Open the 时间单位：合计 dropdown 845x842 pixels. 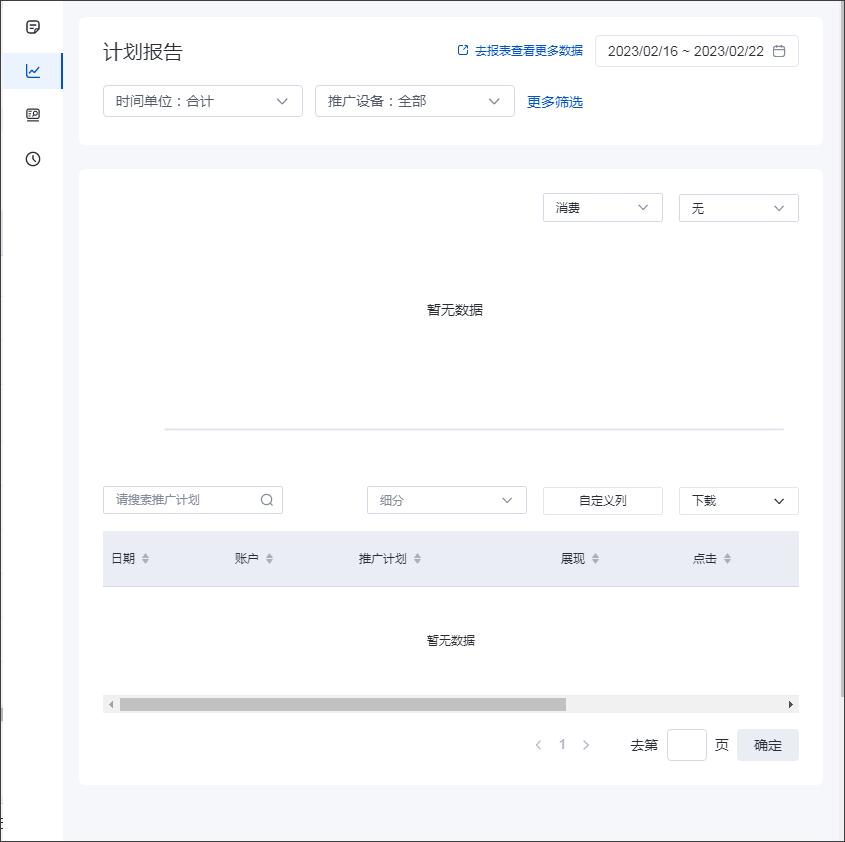point(202,101)
